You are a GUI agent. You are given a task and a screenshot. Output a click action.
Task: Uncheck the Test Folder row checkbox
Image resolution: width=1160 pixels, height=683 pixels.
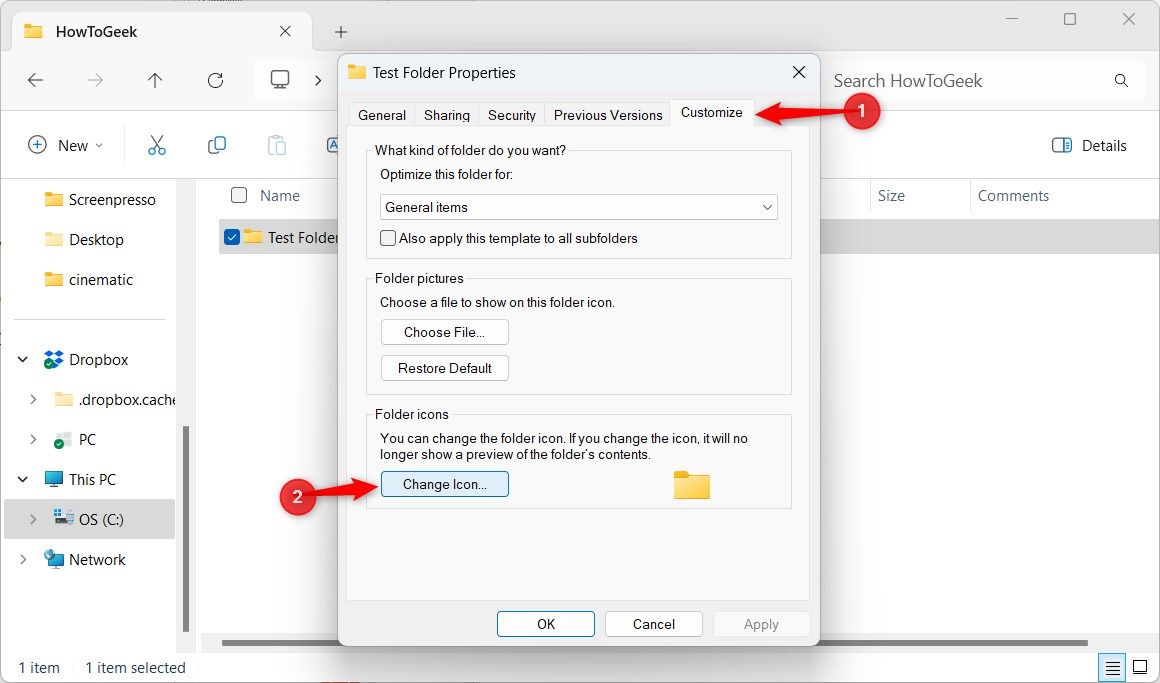coord(232,237)
